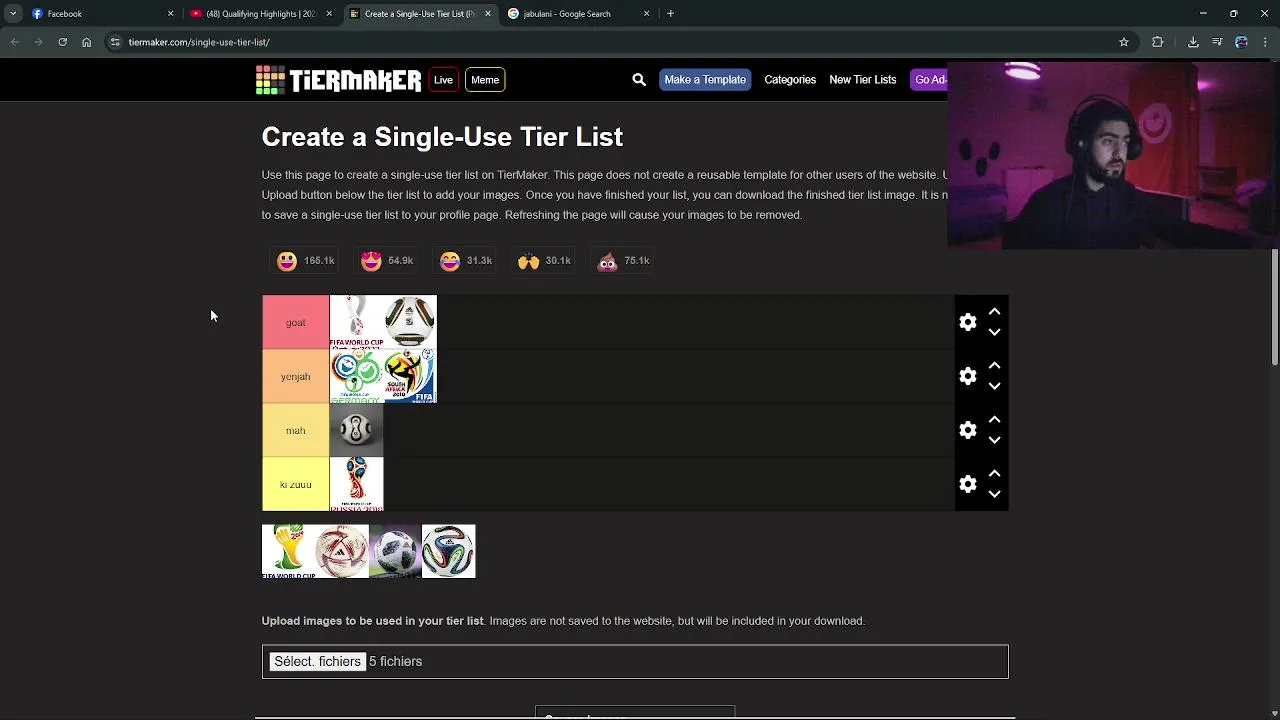This screenshot has height=720, width=1280.
Task: Open settings gear for goat tier
Action: click(967, 322)
